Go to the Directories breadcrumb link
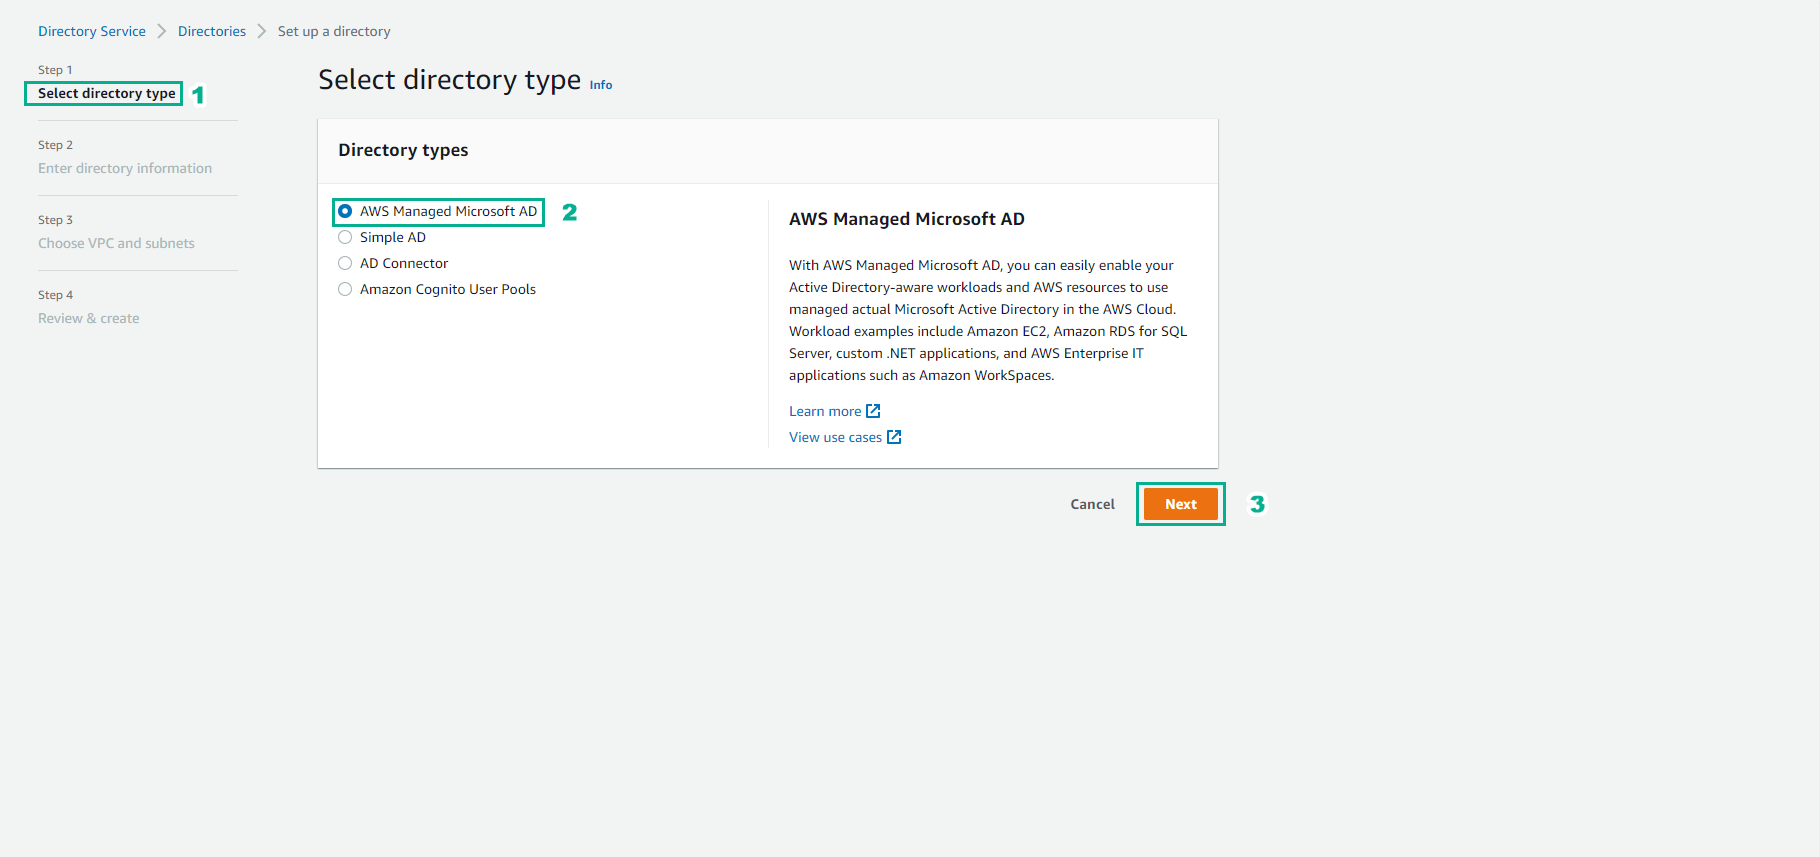The image size is (1820, 857). [x=212, y=31]
